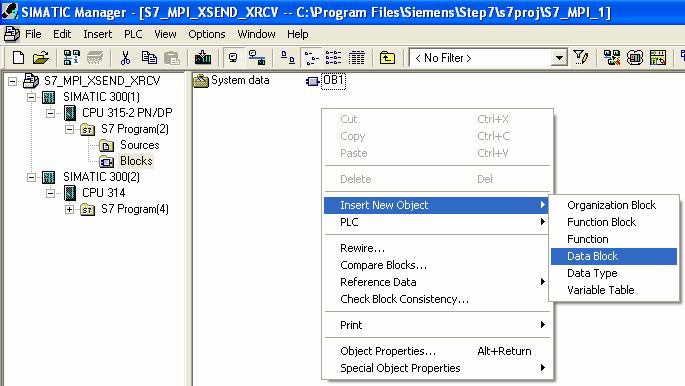Open the Insert menu
Image resolution: width=685 pixels, height=386 pixels.
tap(97, 34)
